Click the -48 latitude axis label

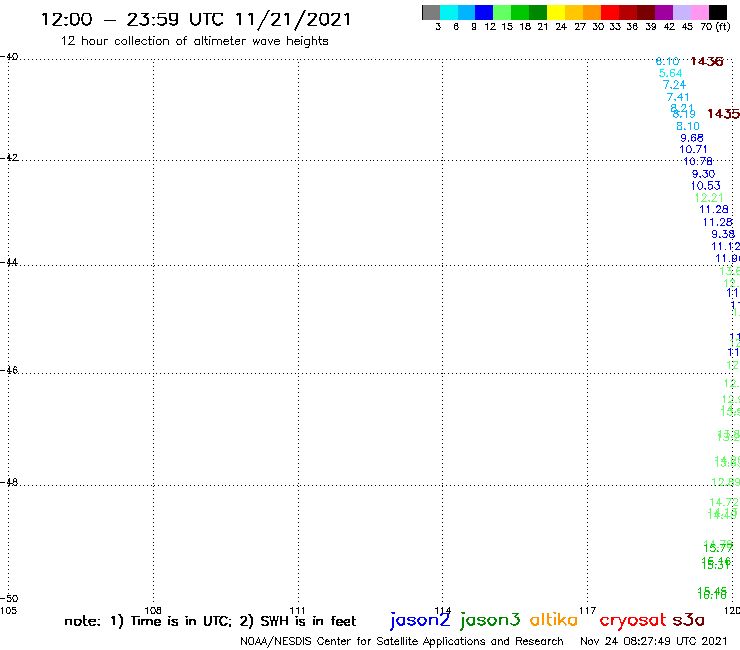[9, 482]
